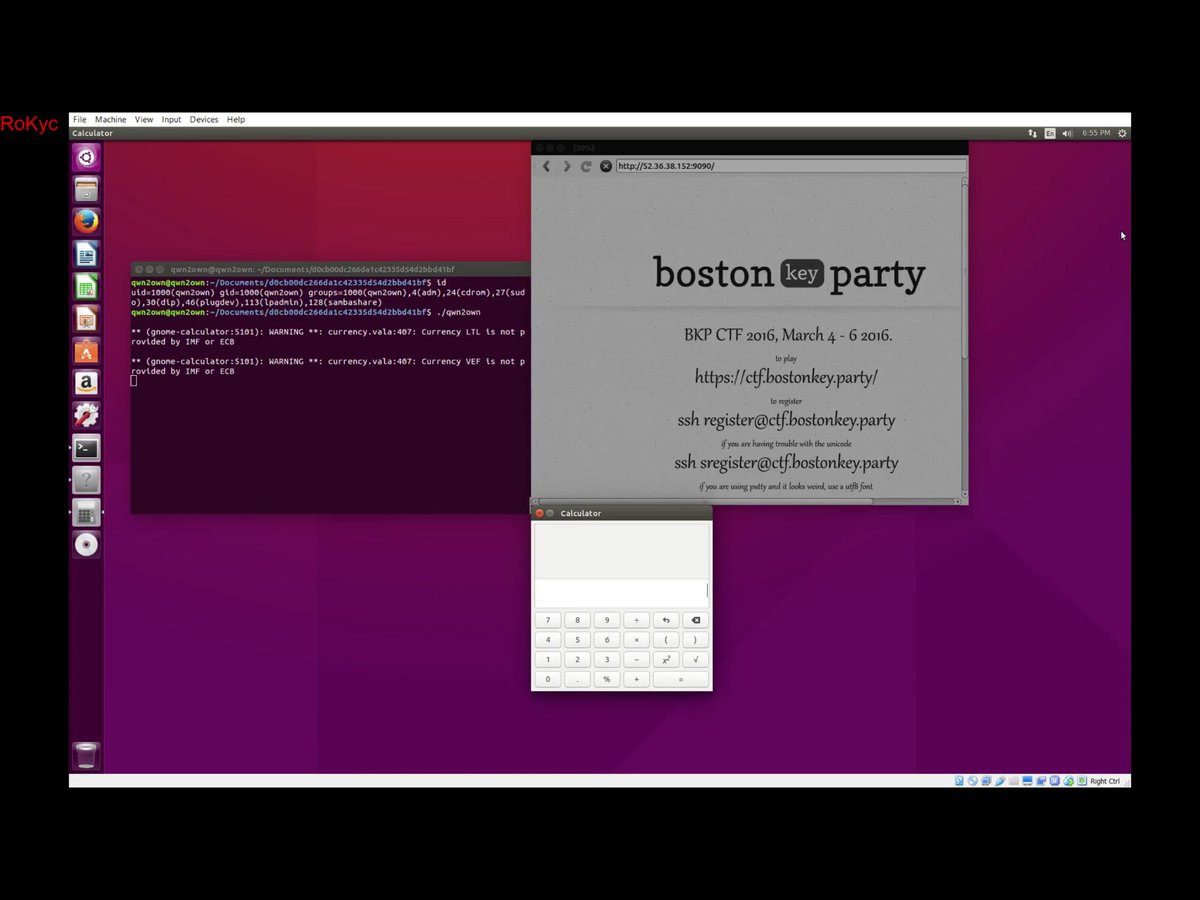Image resolution: width=1200 pixels, height=900 pixels.
Task: Go back in the browser window
Action: tap(546, 166)
